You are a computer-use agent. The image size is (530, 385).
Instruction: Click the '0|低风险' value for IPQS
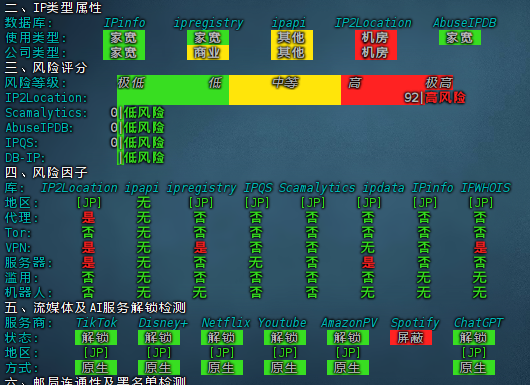pos(137,143)
